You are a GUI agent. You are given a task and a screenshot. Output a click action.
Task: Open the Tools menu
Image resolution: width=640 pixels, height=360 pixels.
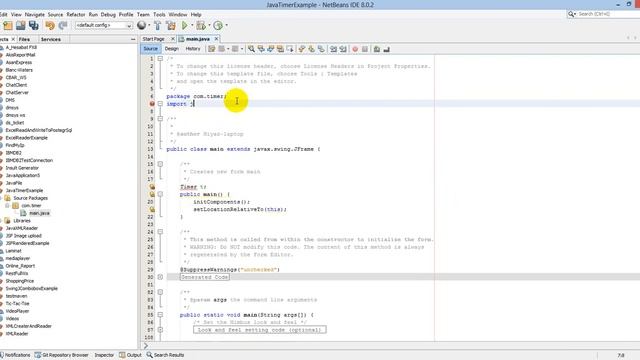point(159,15)
